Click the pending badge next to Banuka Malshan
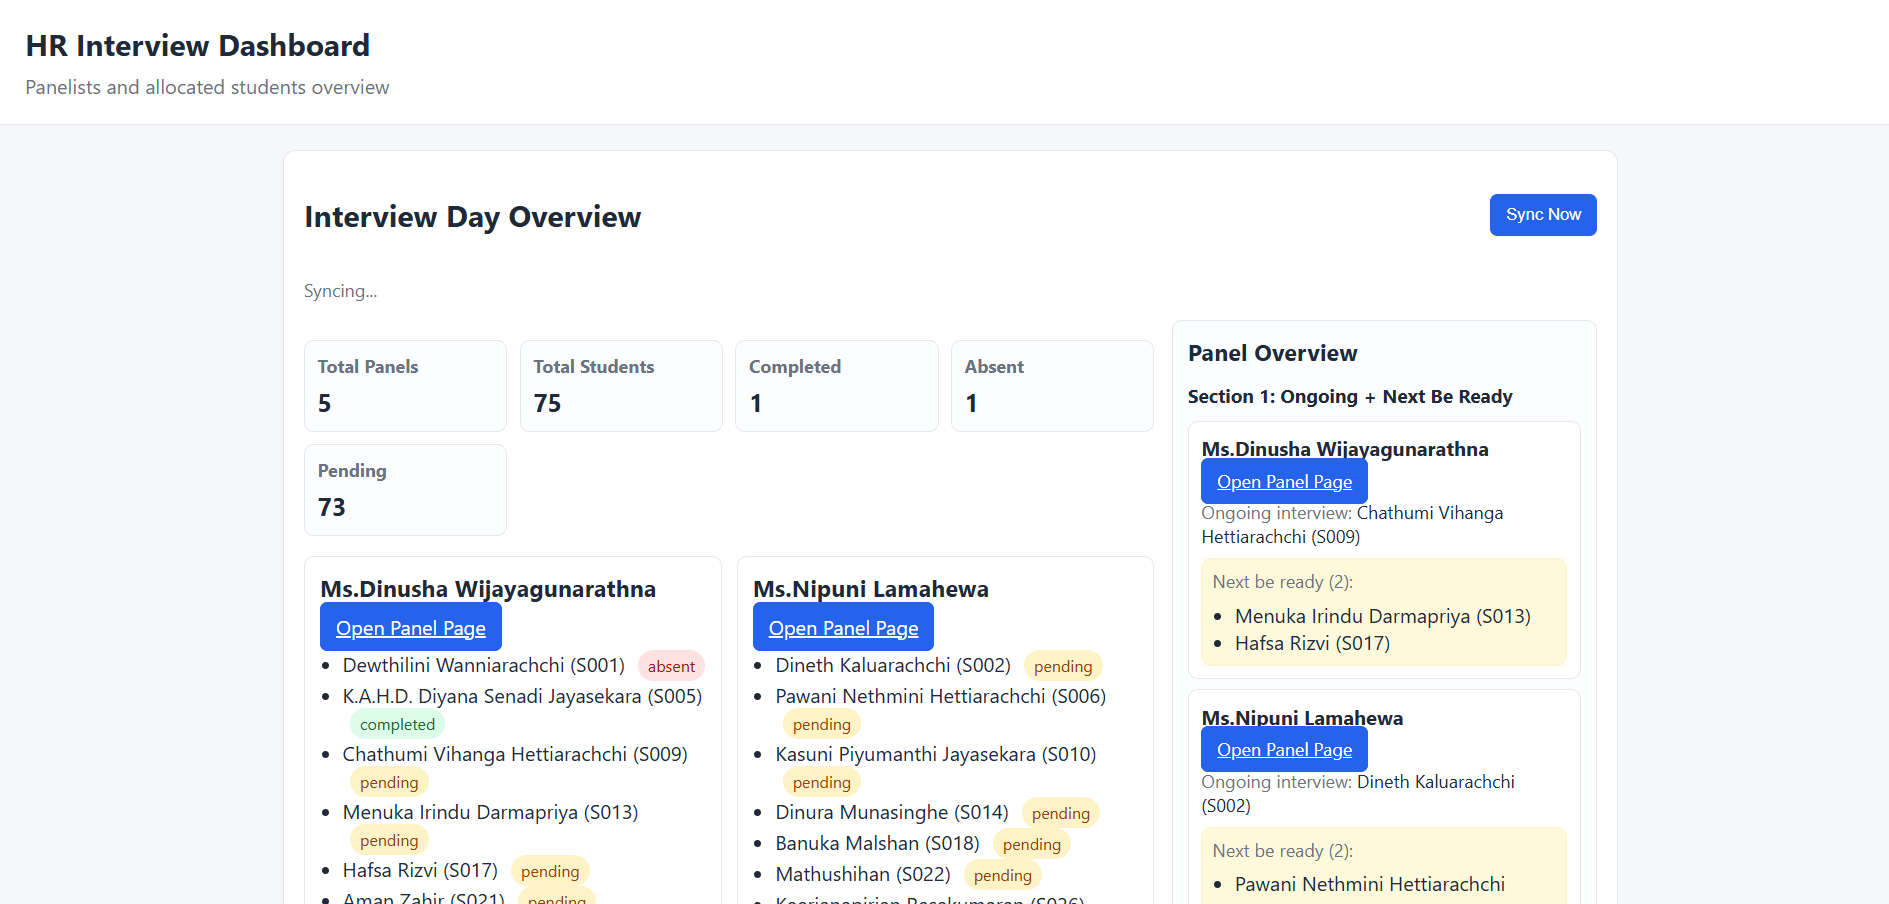 coord(1031,845)
